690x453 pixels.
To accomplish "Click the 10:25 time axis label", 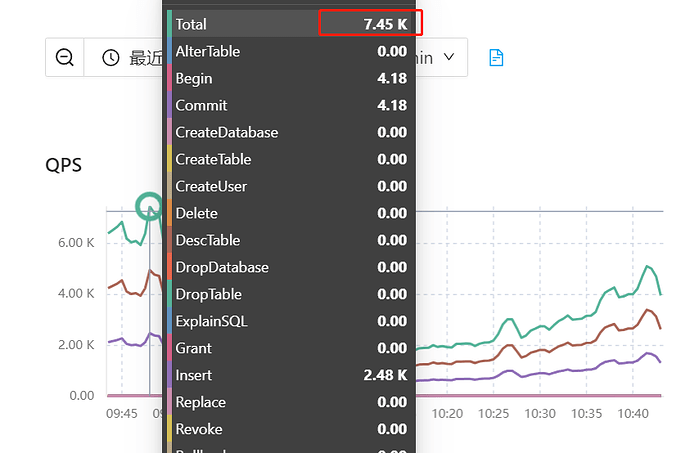I will pos(493,413).
